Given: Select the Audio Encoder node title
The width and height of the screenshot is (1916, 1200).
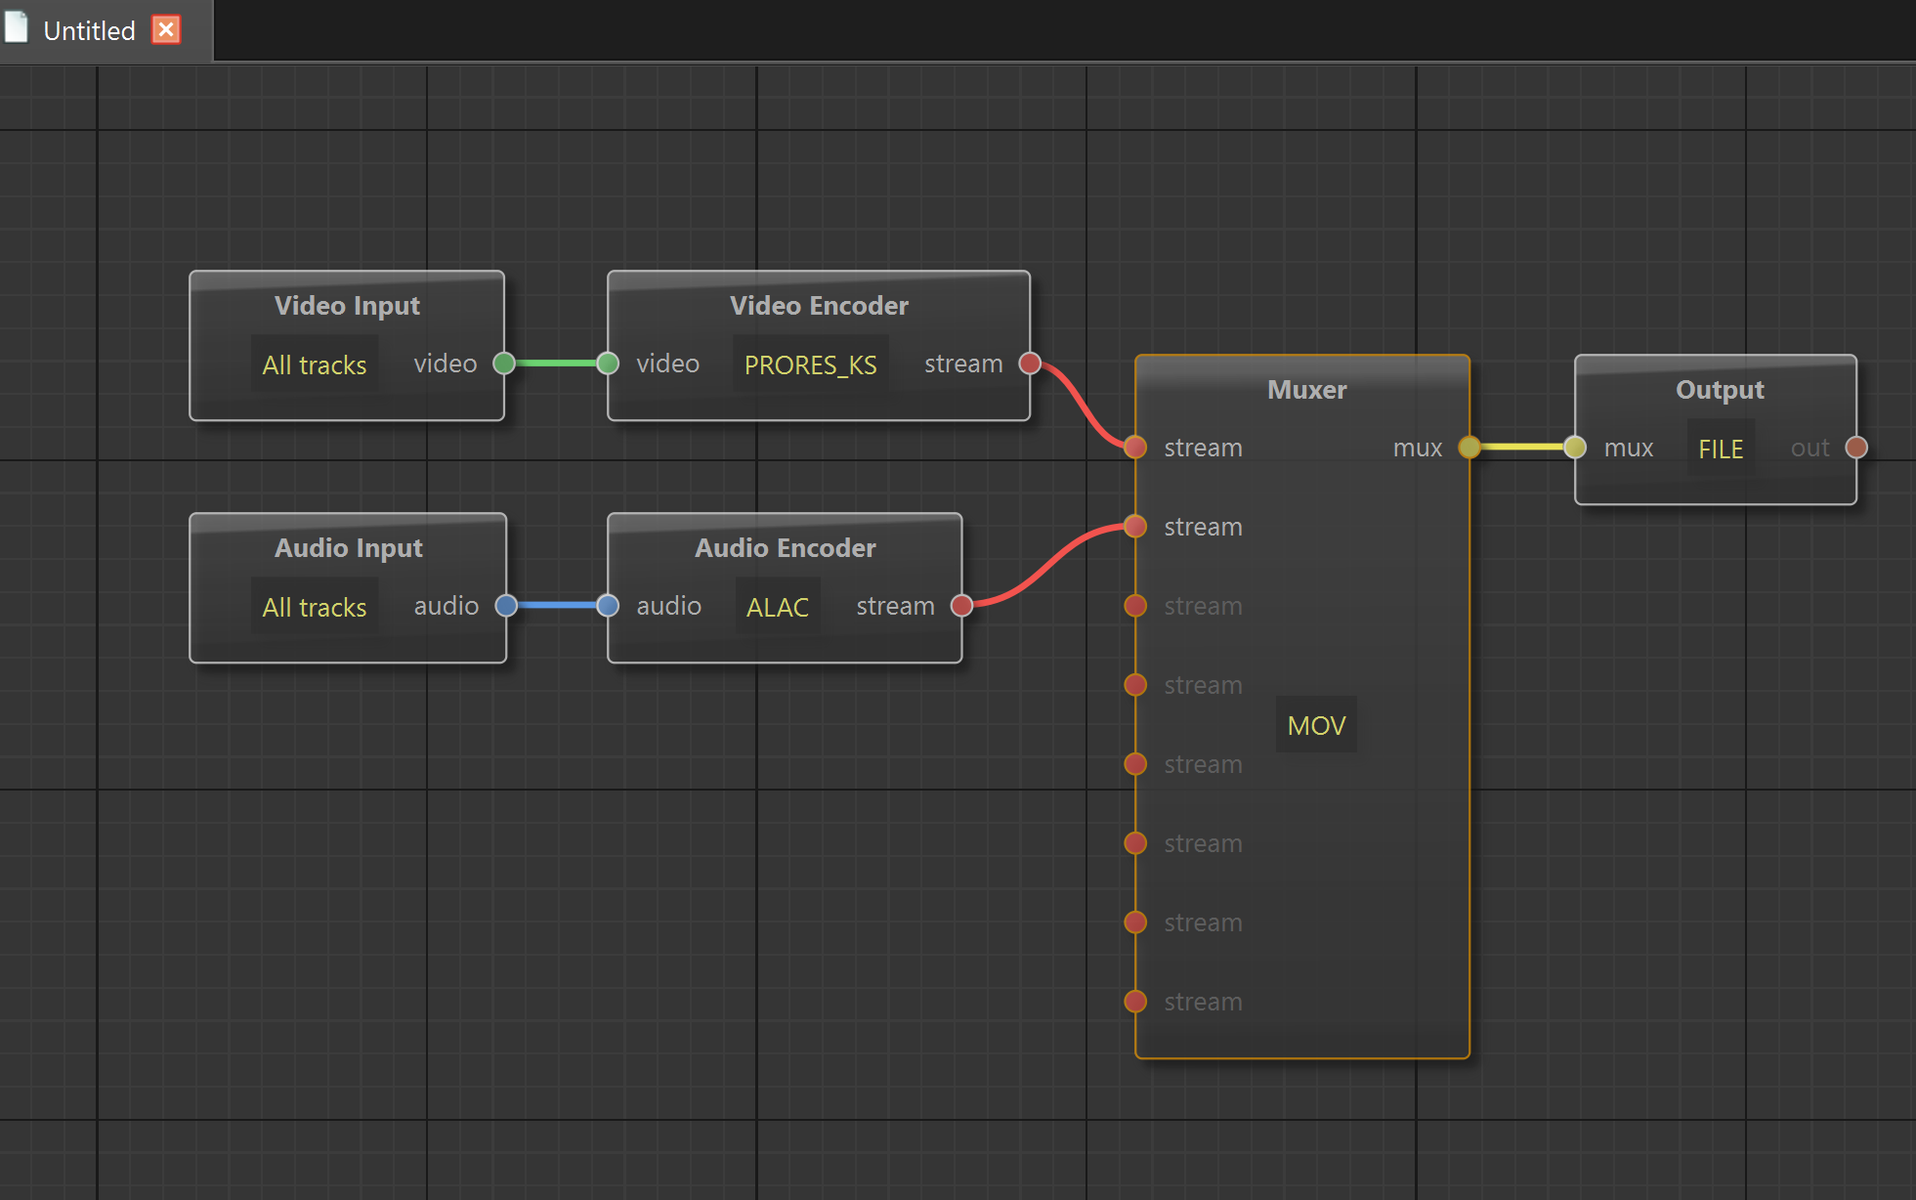Looking at the screenshot, I should tap(785, 547).
